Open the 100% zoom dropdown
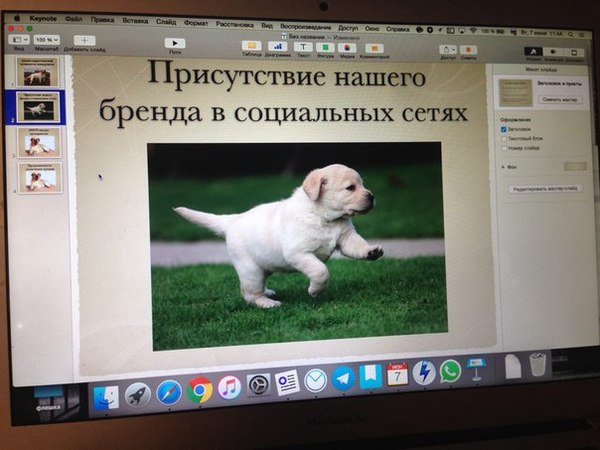This screenshot has height=450, width=600. point(48,39)
